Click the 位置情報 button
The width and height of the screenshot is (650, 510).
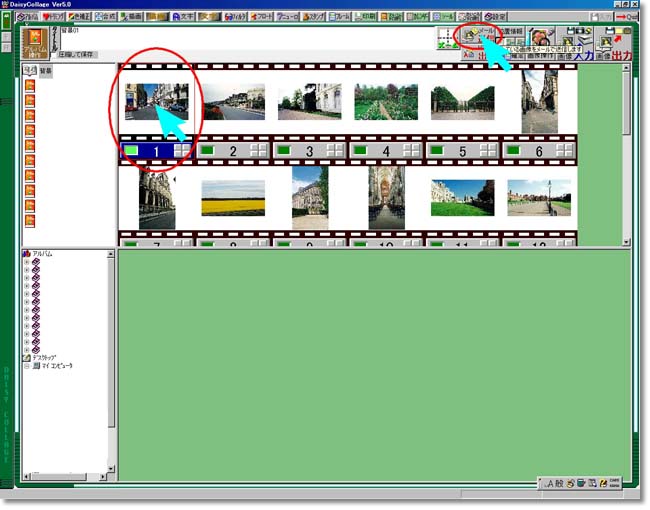[x=511, y=32]
